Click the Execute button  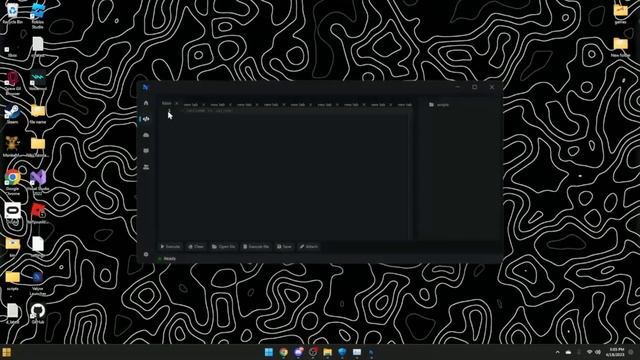click(x=170, y=247)
